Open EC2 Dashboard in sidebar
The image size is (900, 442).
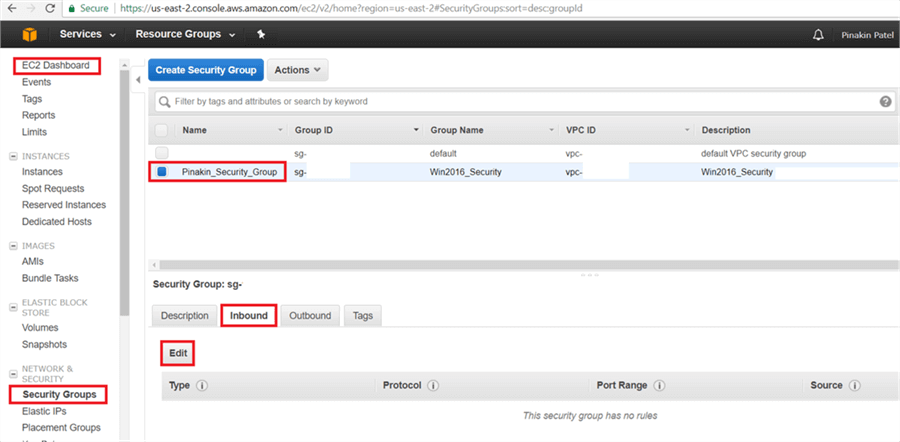pyautogui.click(x=56, y=65)
